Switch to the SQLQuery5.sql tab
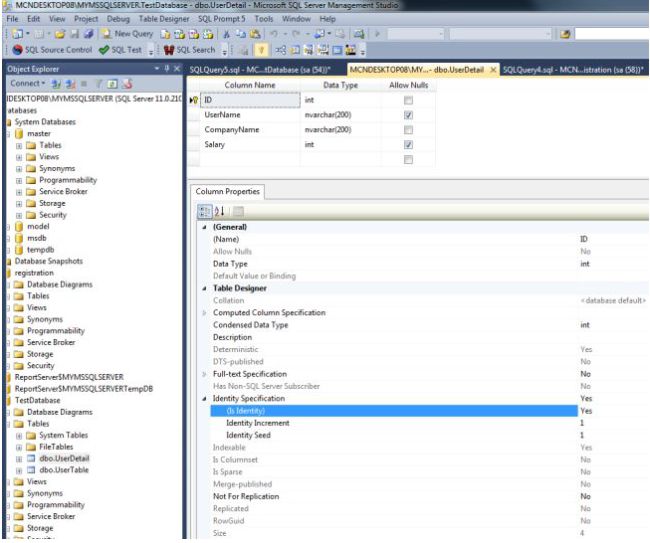 pos(260,70)
